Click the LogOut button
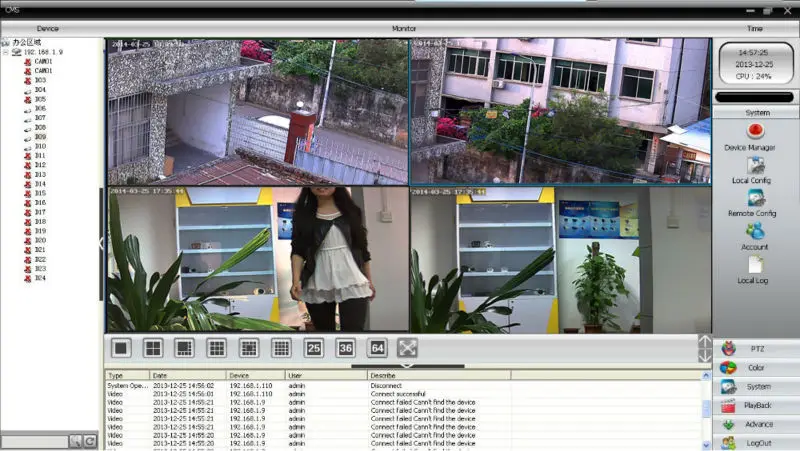Image resolution: width=800 pixels, height=451 pixels. (756, 443)
